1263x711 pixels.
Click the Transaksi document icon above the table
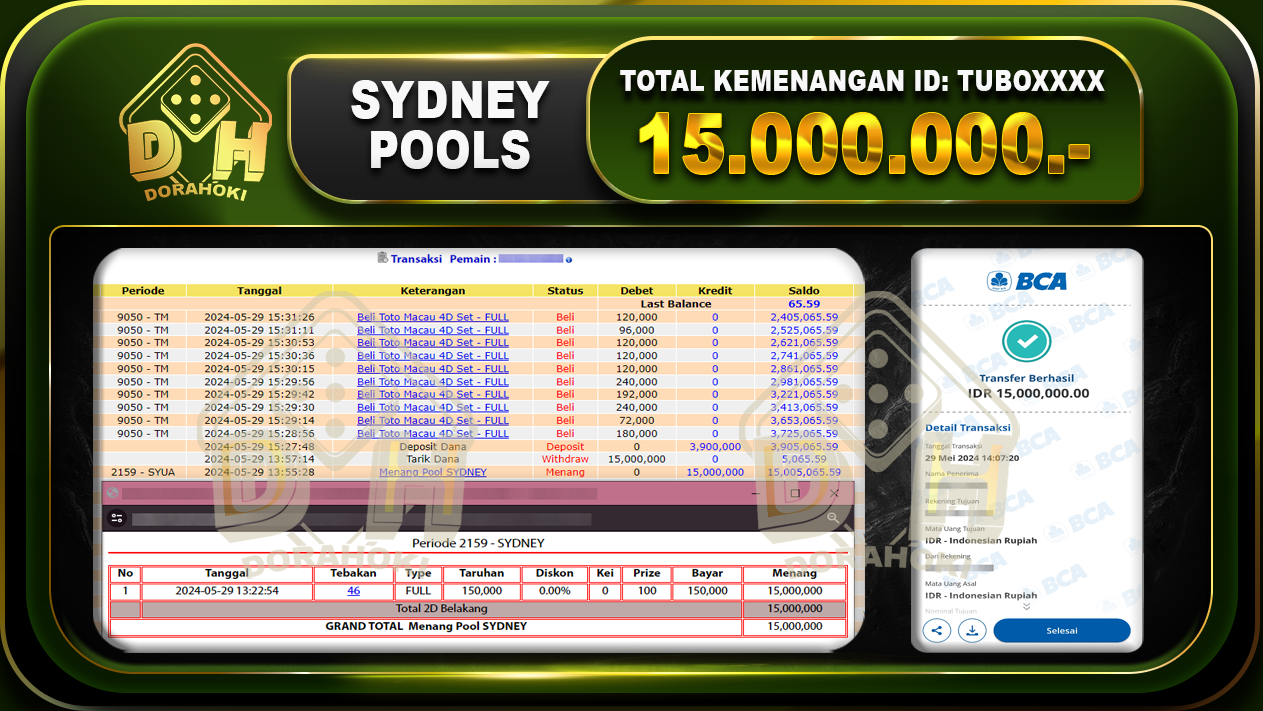point(383,258)
